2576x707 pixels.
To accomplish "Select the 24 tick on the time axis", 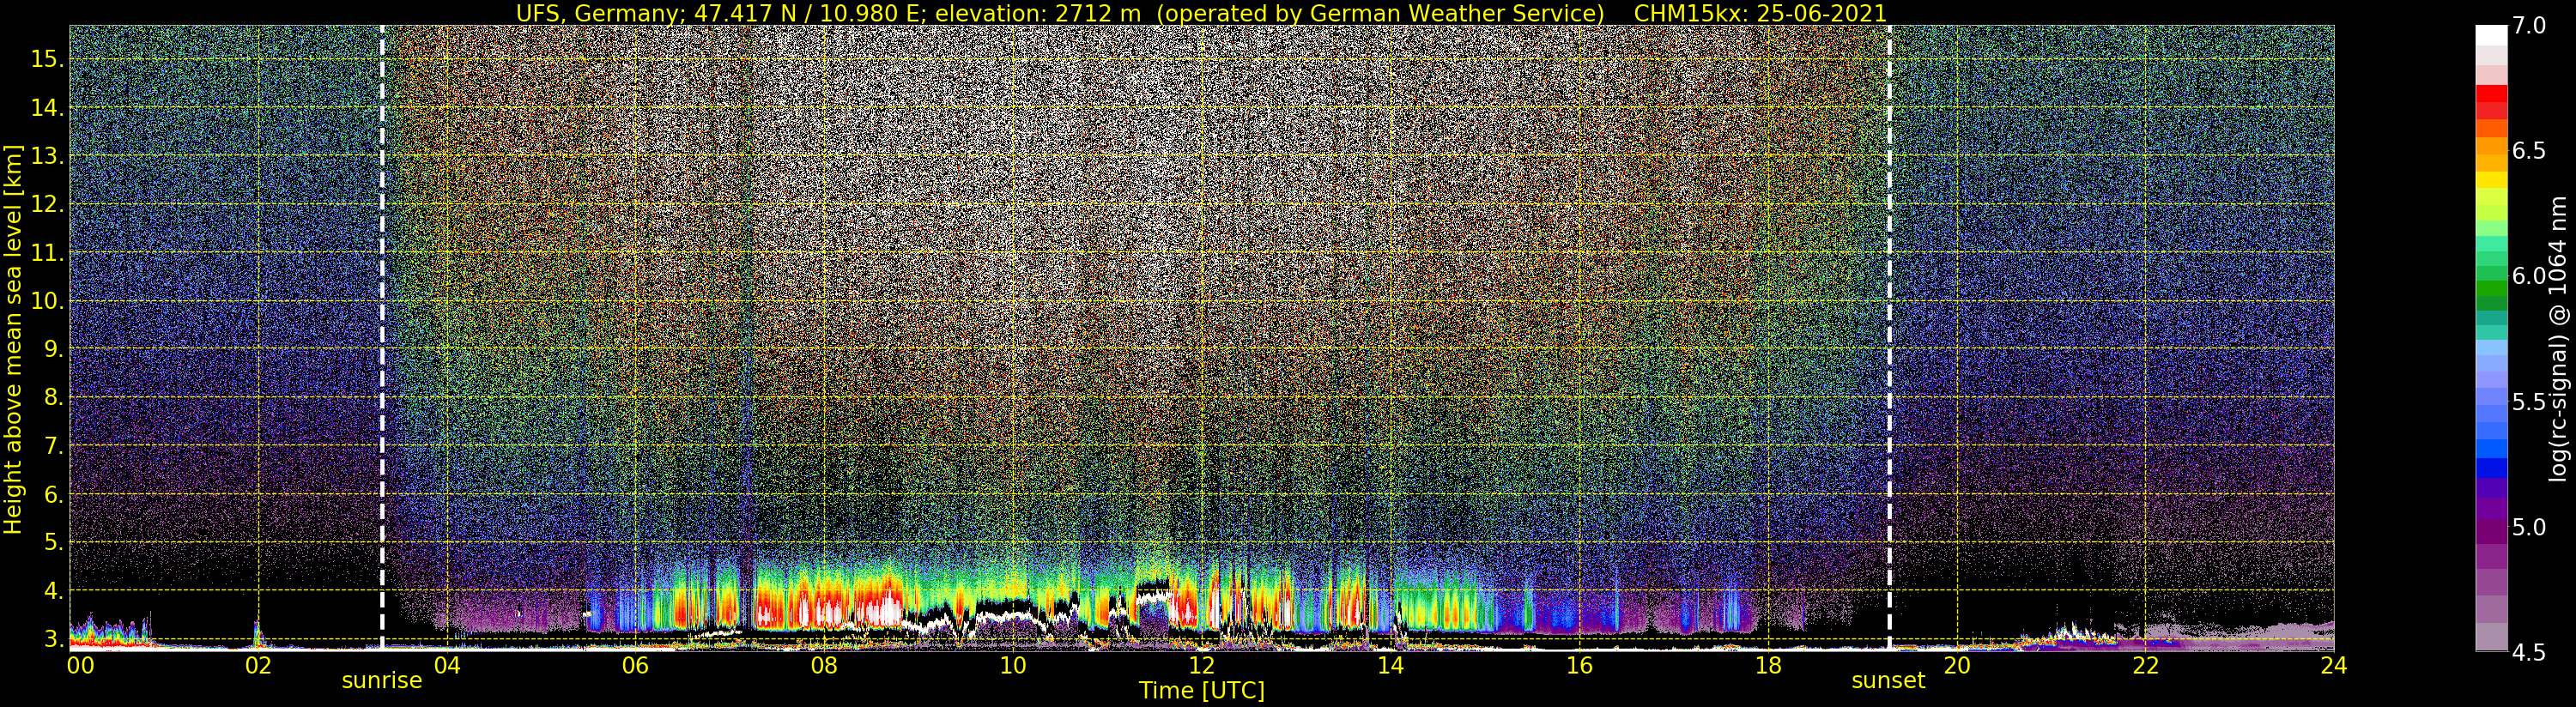I will 2333,666.
